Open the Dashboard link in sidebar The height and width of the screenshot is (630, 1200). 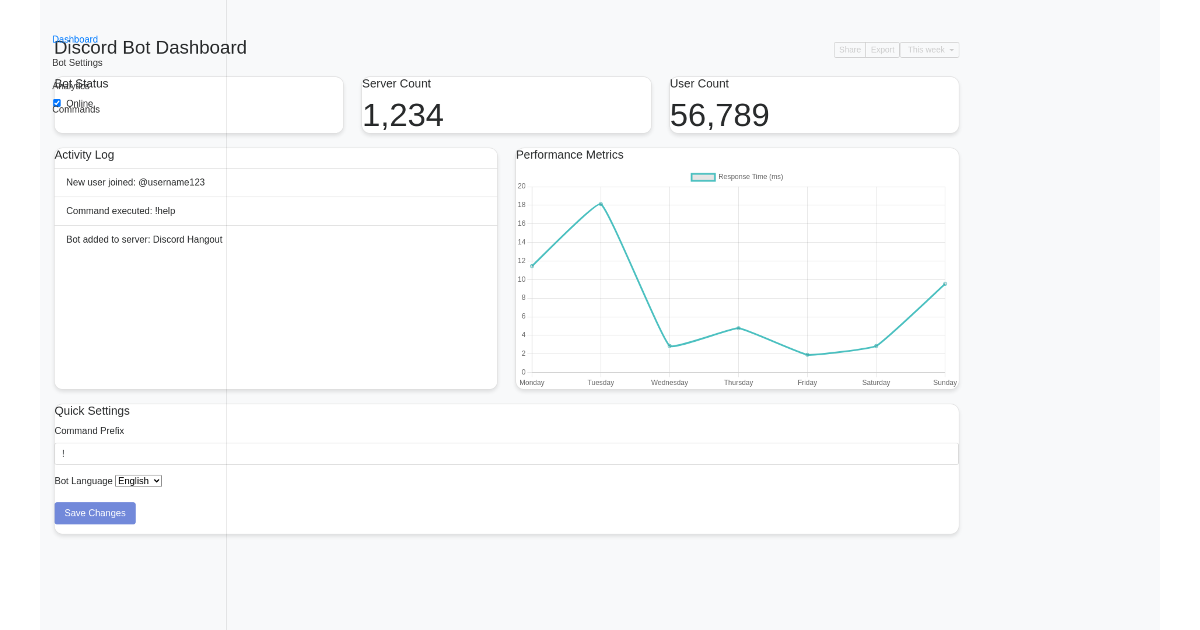click(75, 39)
